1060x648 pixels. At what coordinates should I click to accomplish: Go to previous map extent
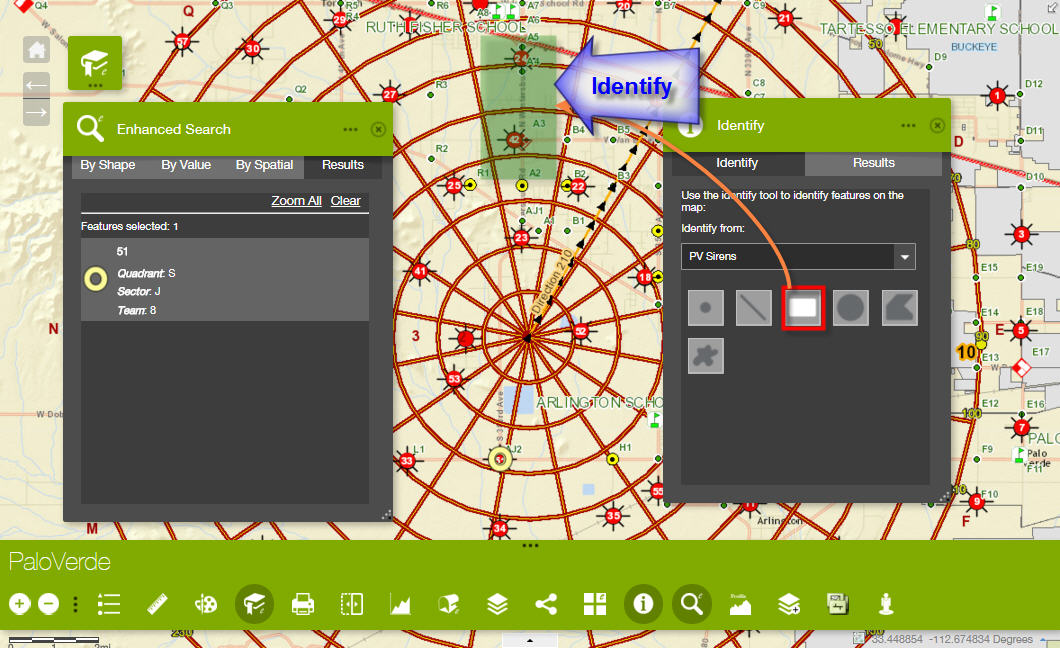(x=37, y=85)
